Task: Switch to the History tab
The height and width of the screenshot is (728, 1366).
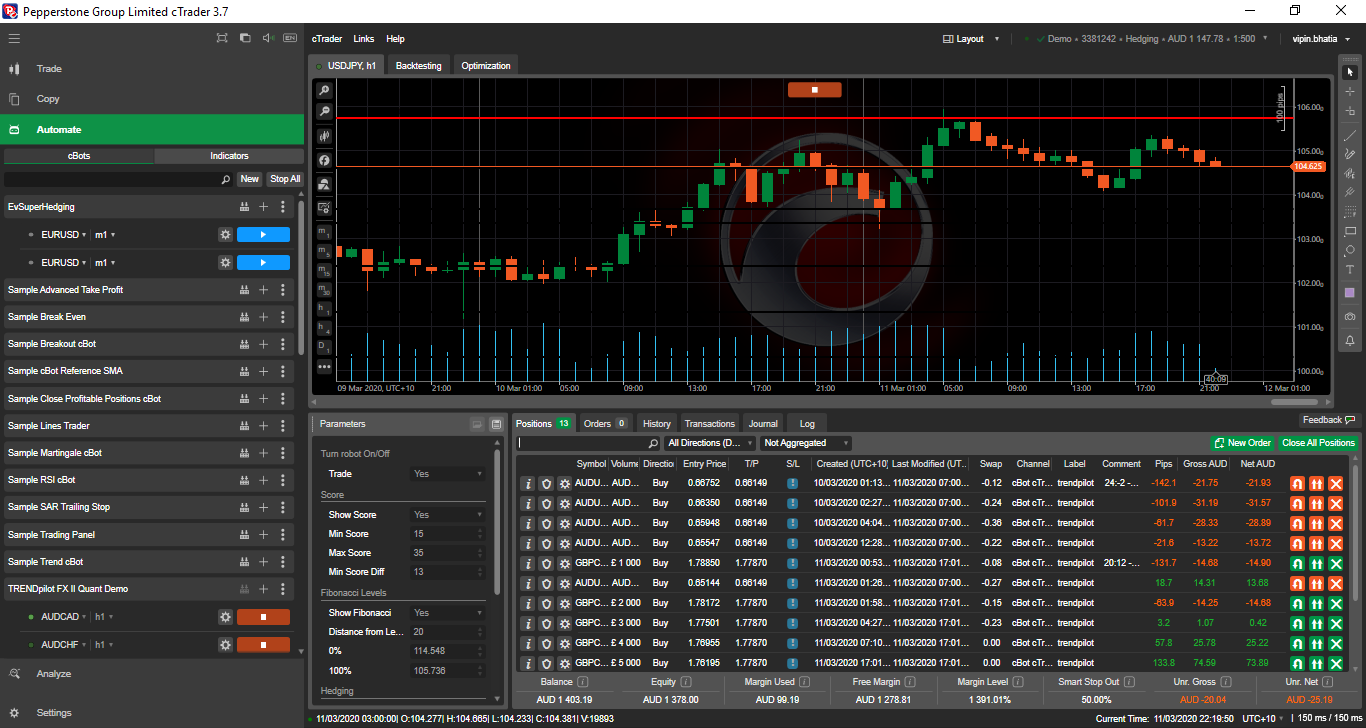Action: (657, 424)
